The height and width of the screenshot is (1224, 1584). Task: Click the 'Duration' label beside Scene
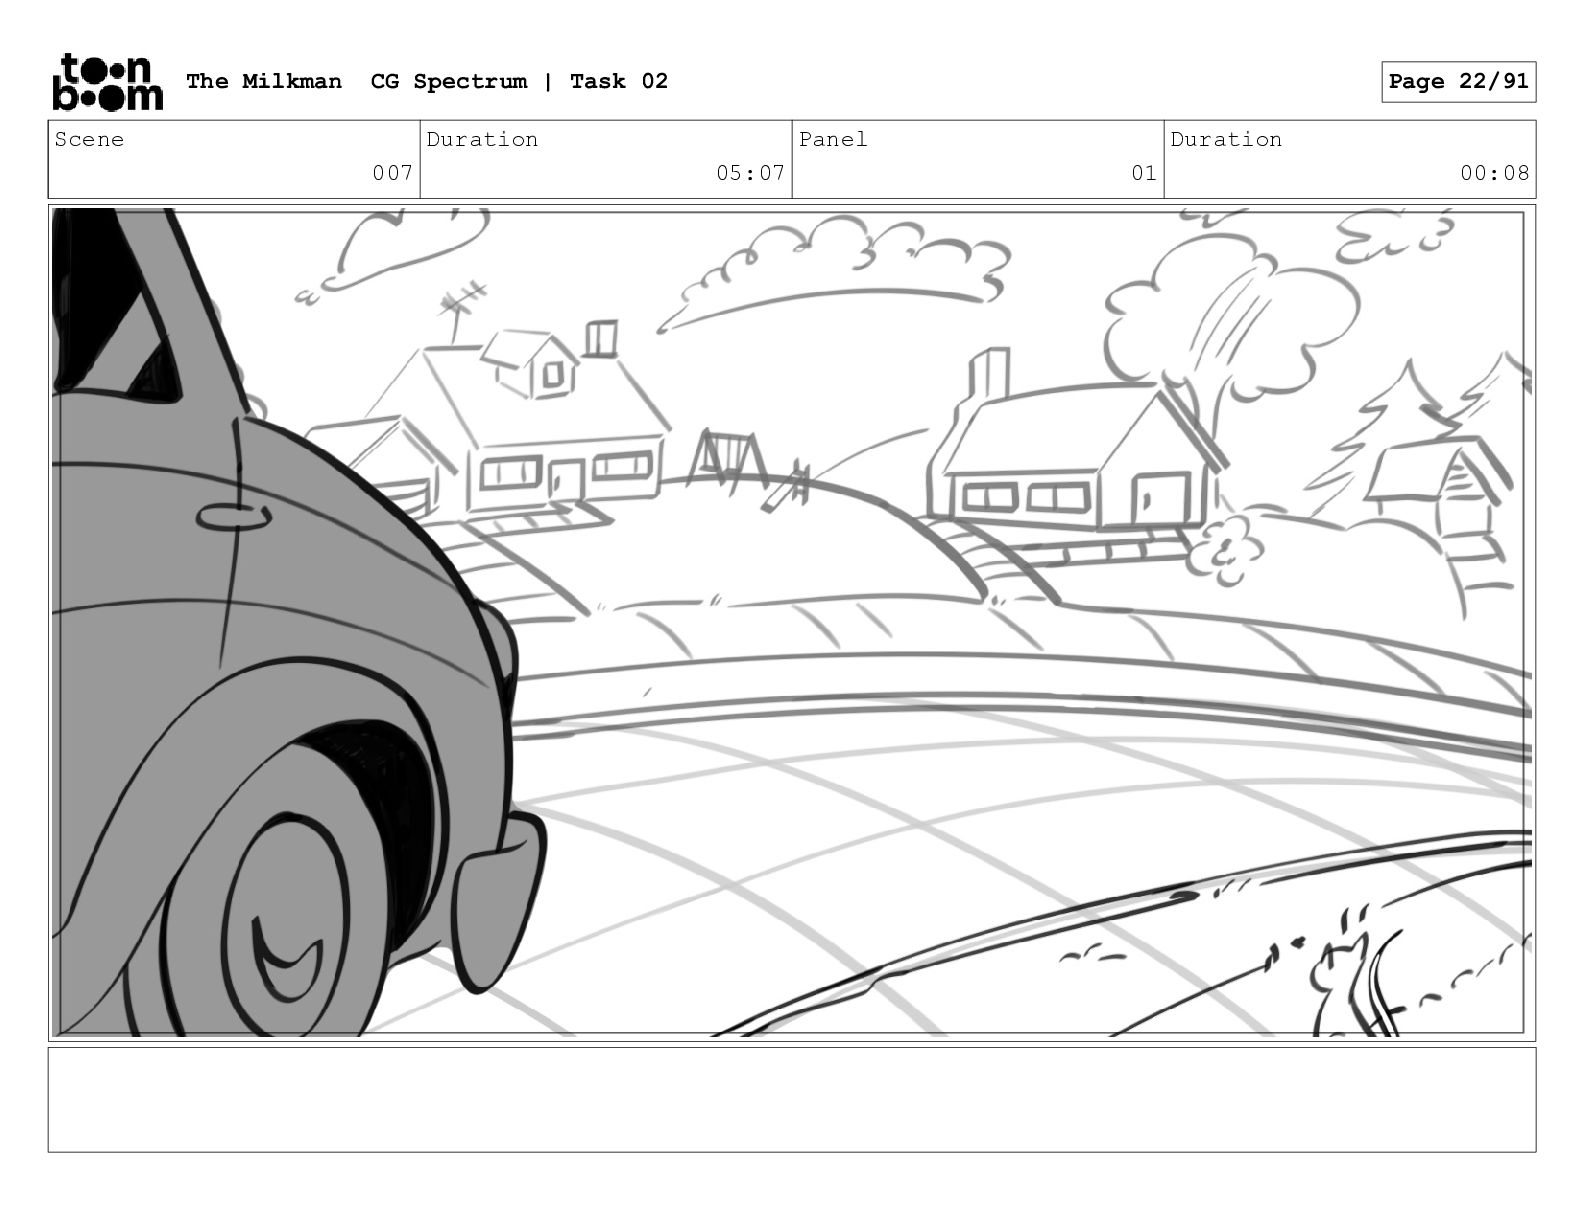click(482, 139)
